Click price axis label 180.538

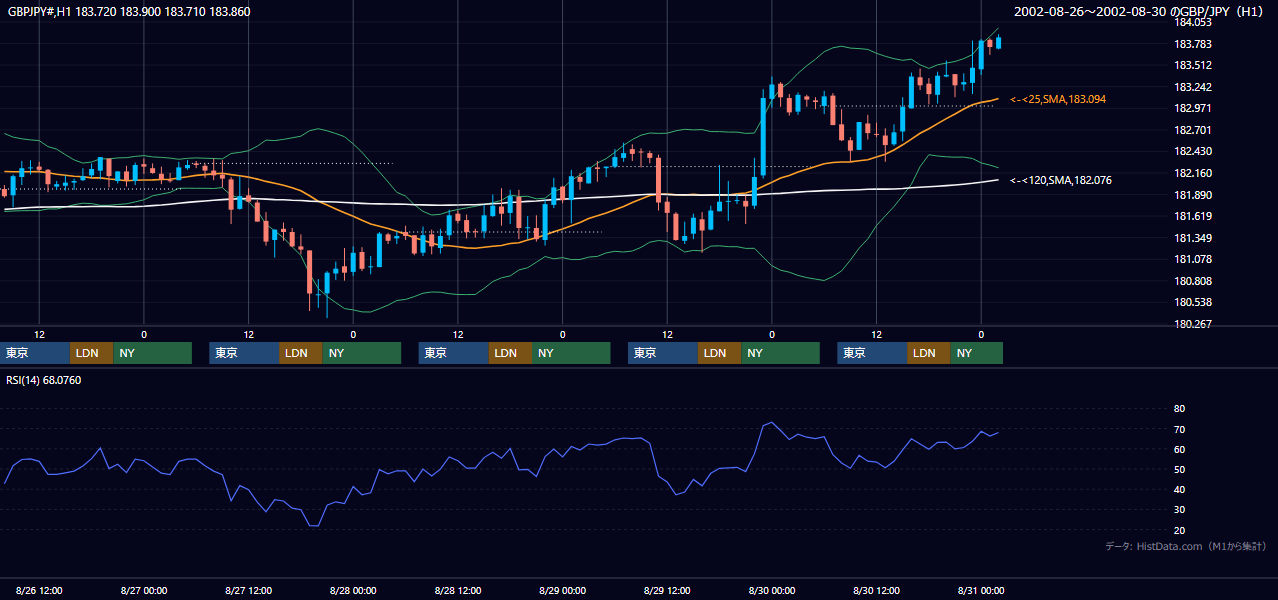coord(1193,302)
